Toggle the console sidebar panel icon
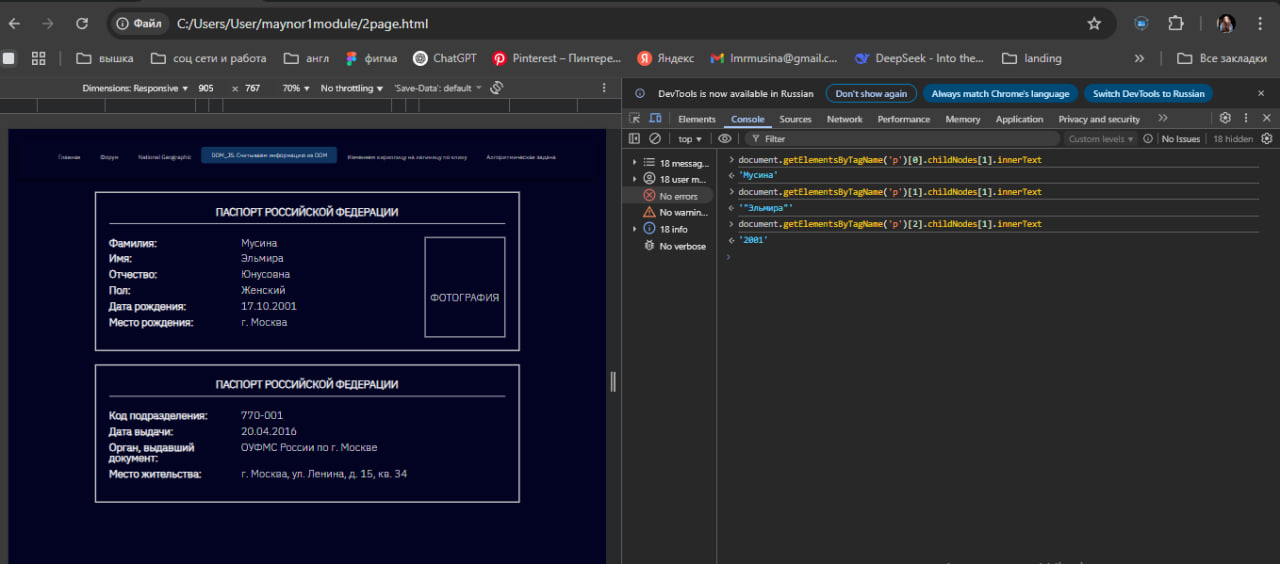The height and width of the screenshot is (564, 1280). coord(634,139)
